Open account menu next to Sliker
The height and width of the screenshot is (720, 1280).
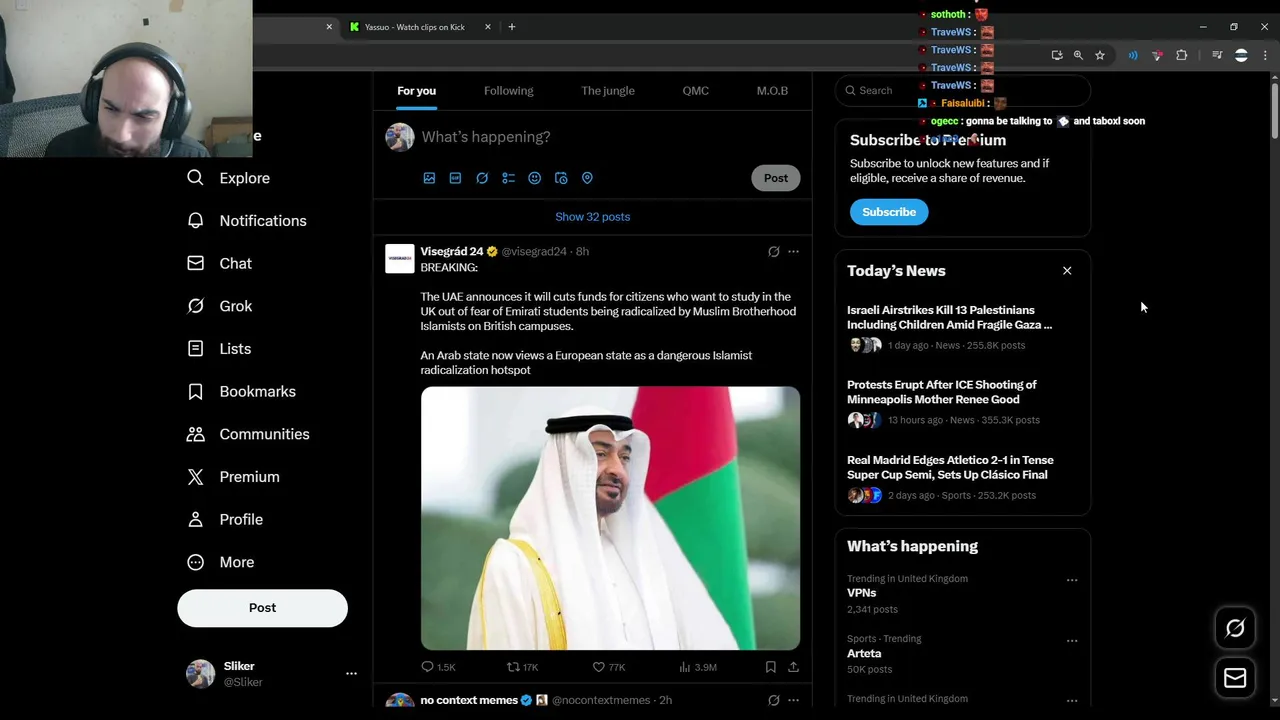pos(351,674)
